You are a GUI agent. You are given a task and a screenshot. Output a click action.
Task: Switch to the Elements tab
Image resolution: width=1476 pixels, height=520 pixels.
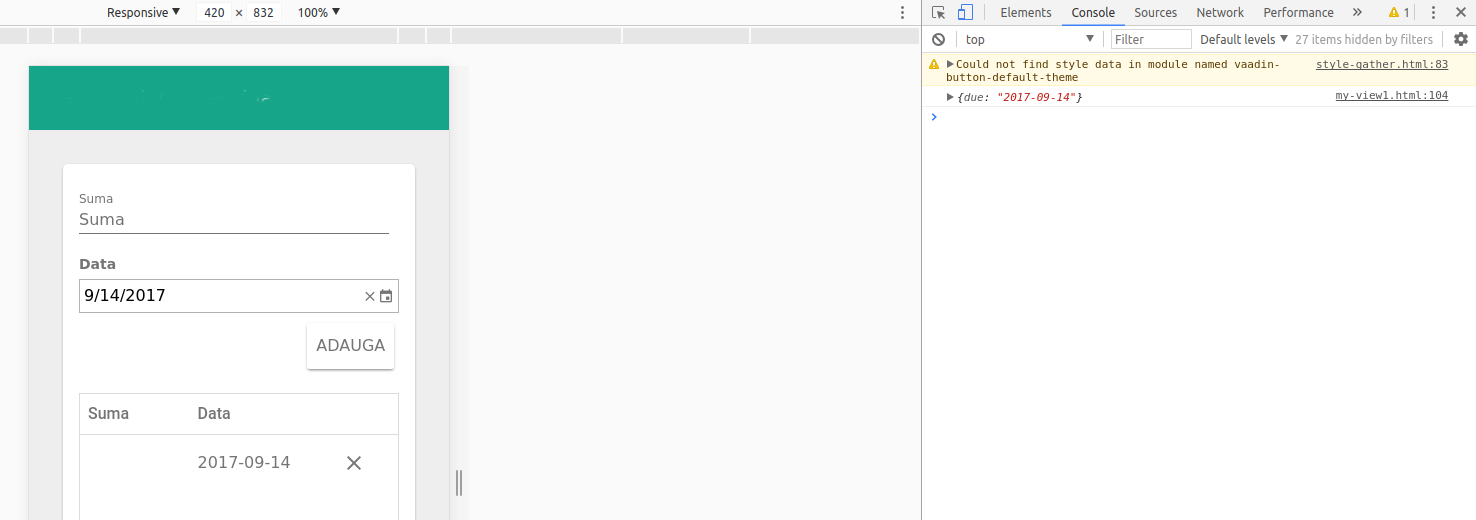pos(1026,13)
